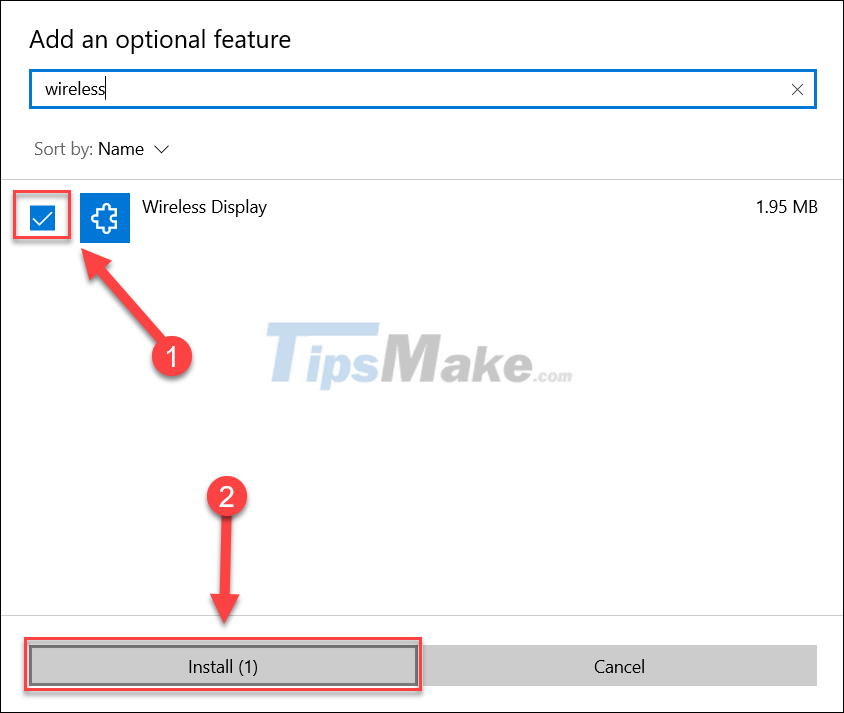This screenshot has width=844, height=713.
Task: Focus the search field containing "wireless"
Action: pos(423,89)
